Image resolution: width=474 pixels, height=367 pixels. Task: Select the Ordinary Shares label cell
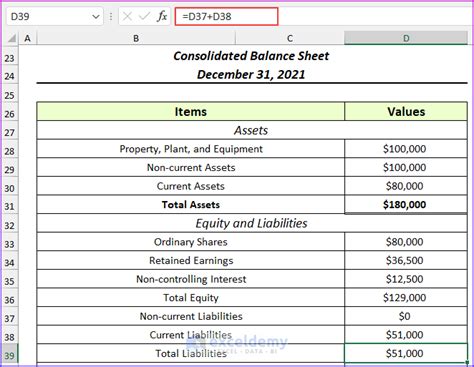coord(191,242)
